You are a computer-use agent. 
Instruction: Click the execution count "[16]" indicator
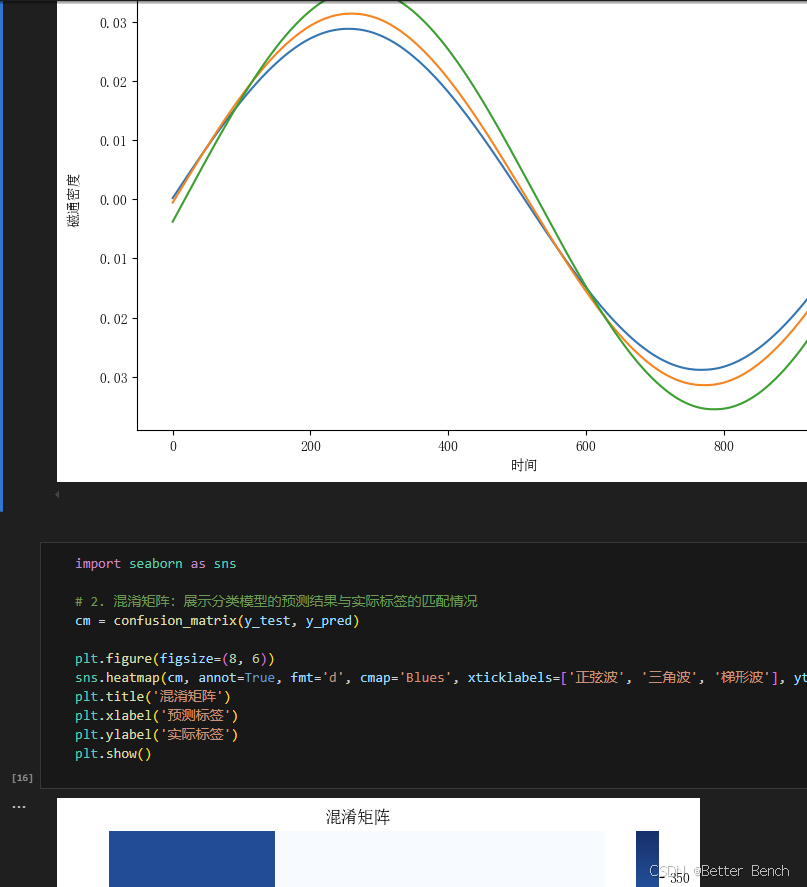(x=21, y=777)
